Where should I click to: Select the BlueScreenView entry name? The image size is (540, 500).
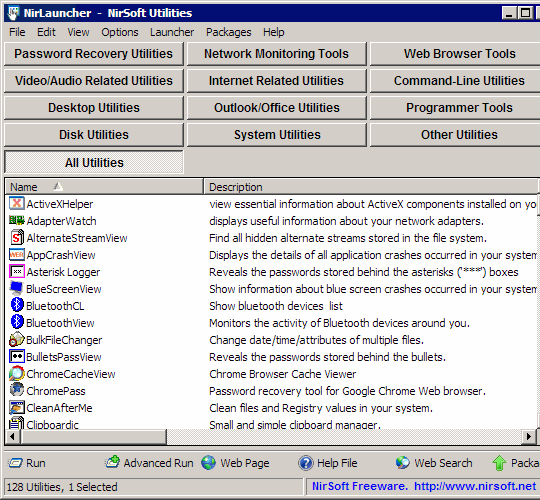tap(64, 289)
